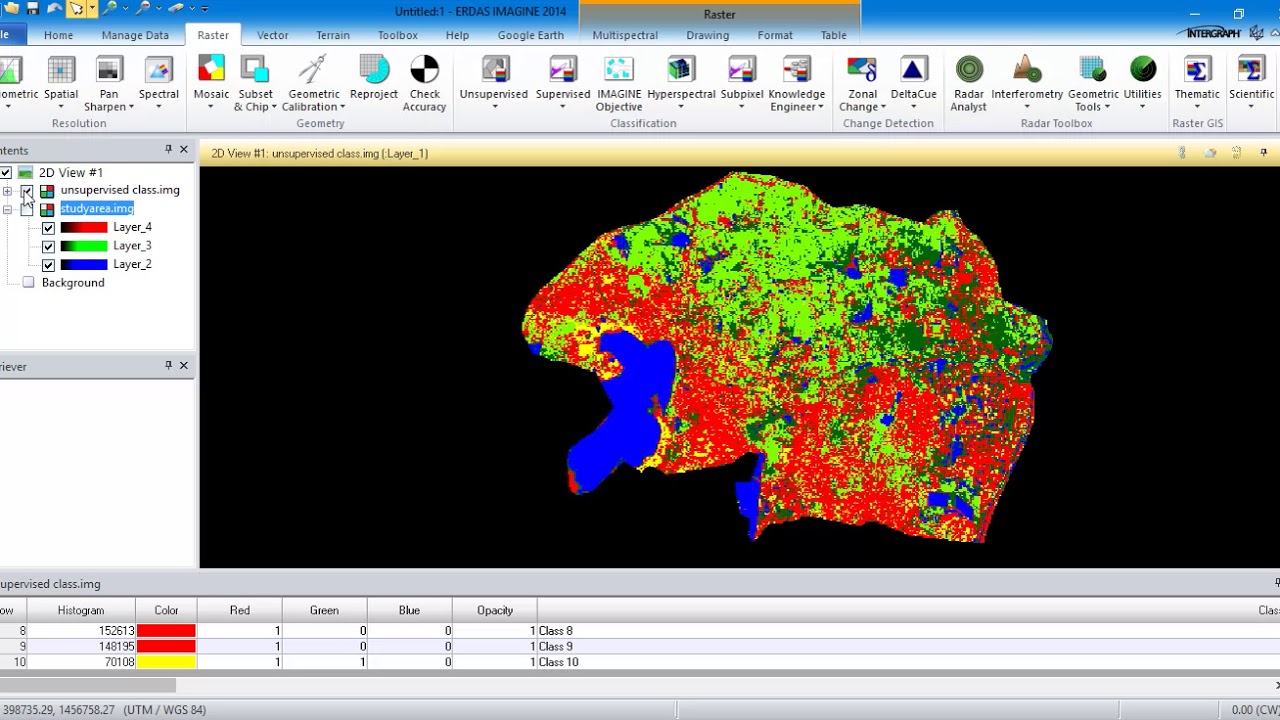
Task: Close the Contents panel
Action: (x=184, y=149)
